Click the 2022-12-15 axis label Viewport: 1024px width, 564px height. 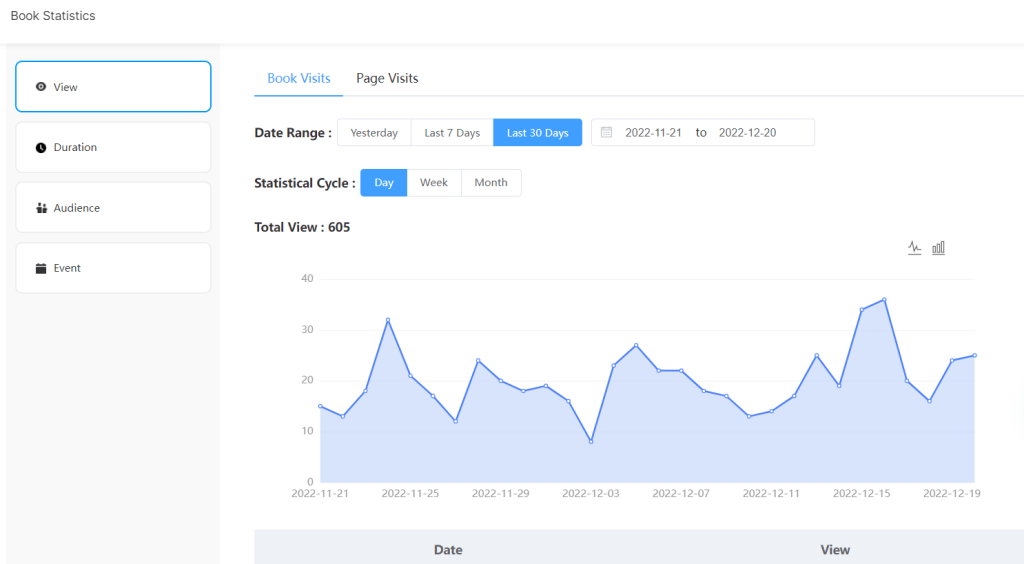point(861,494)
